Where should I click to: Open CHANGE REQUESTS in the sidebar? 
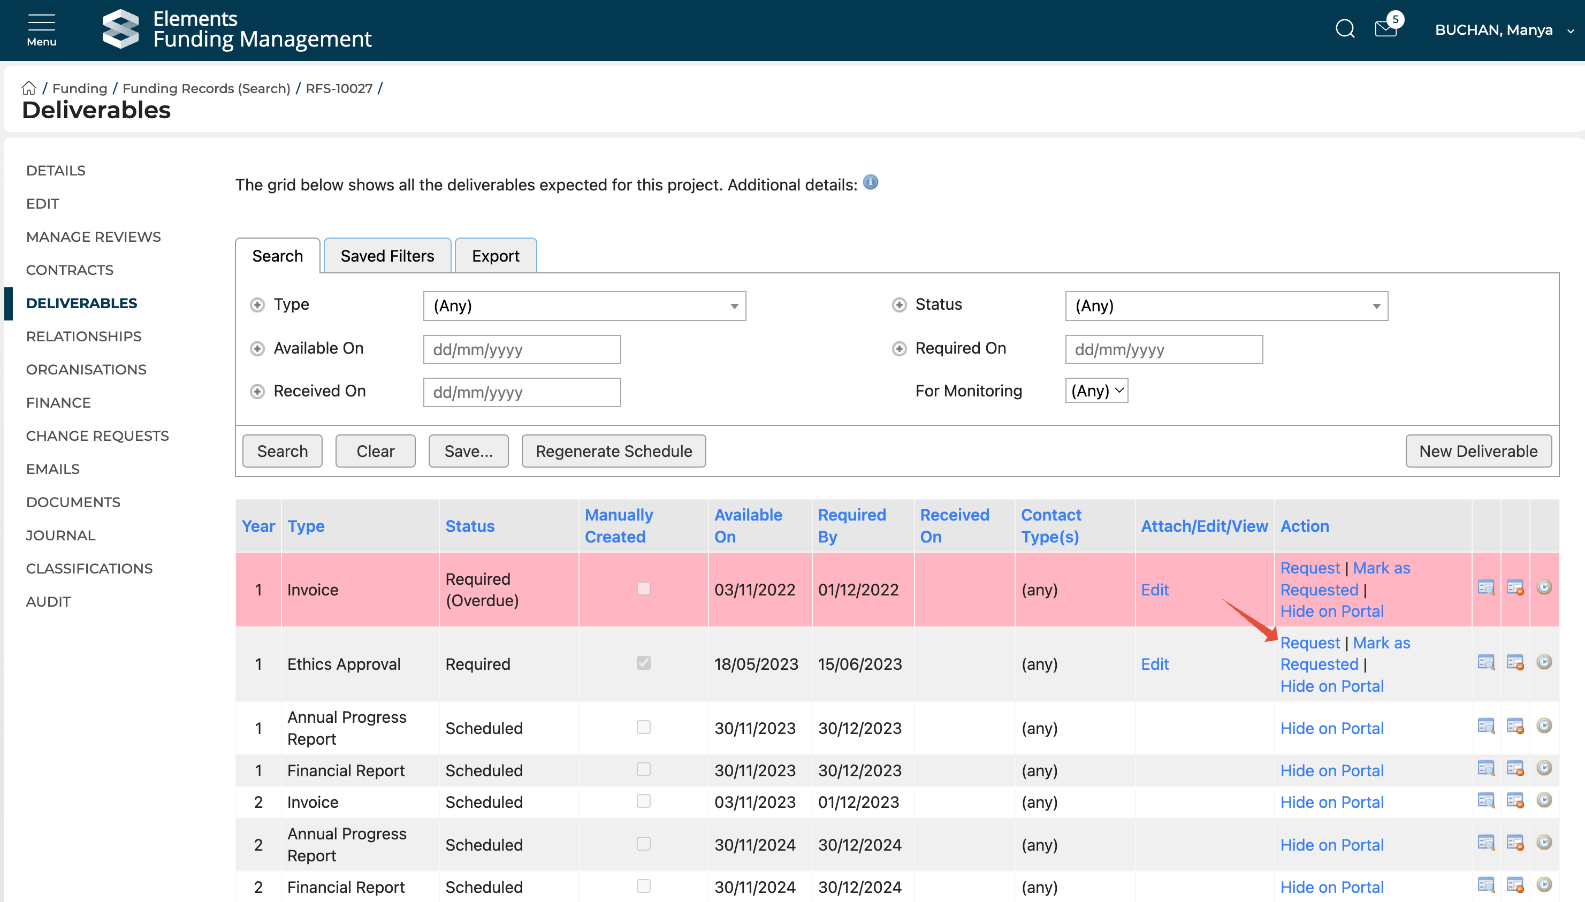(x=97, y=436)
